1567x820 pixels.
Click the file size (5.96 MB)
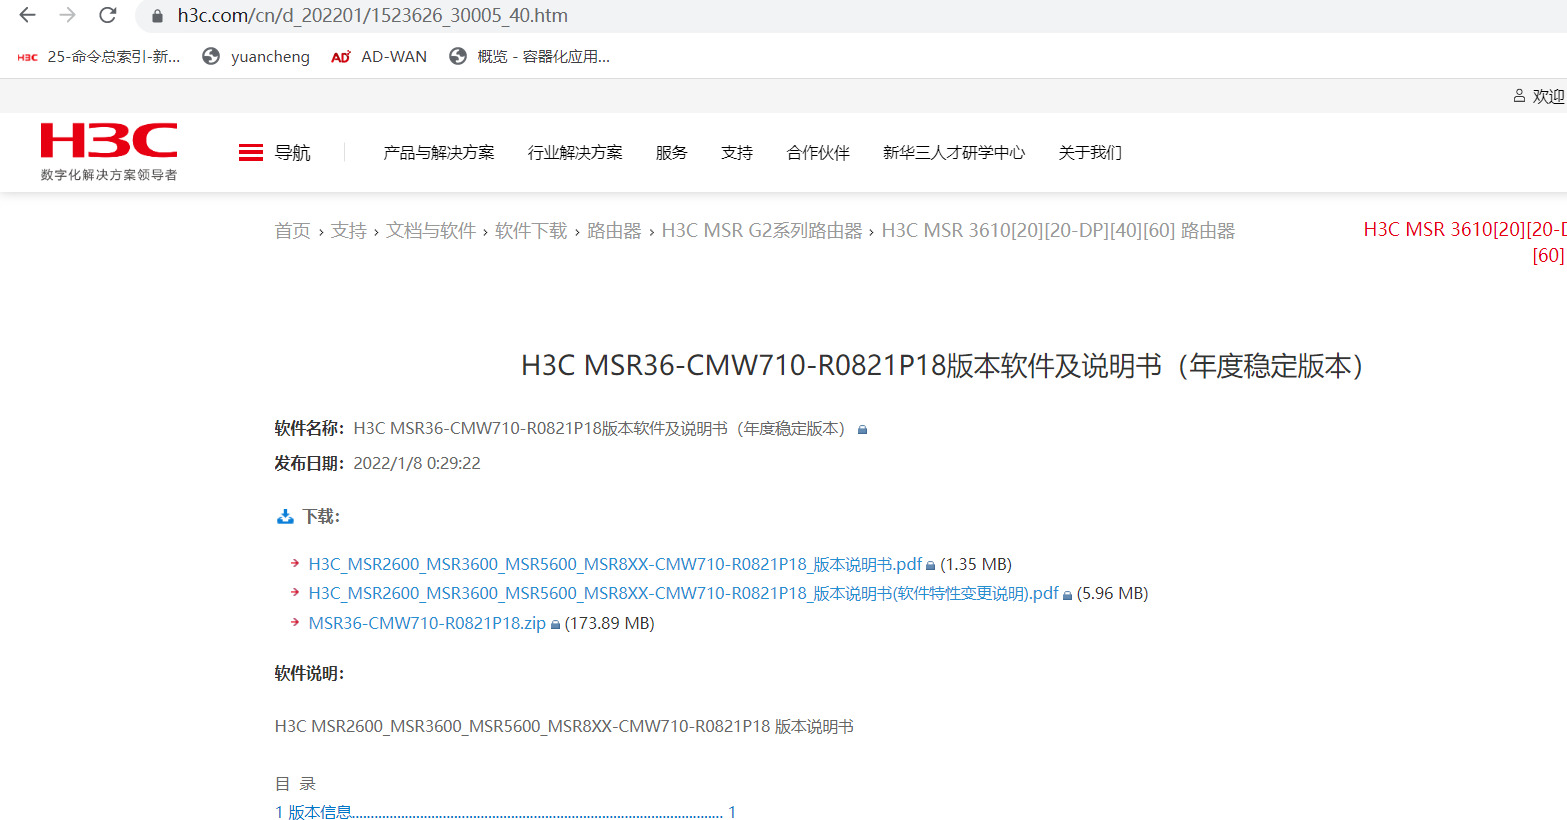click(x=1112, y=593)
